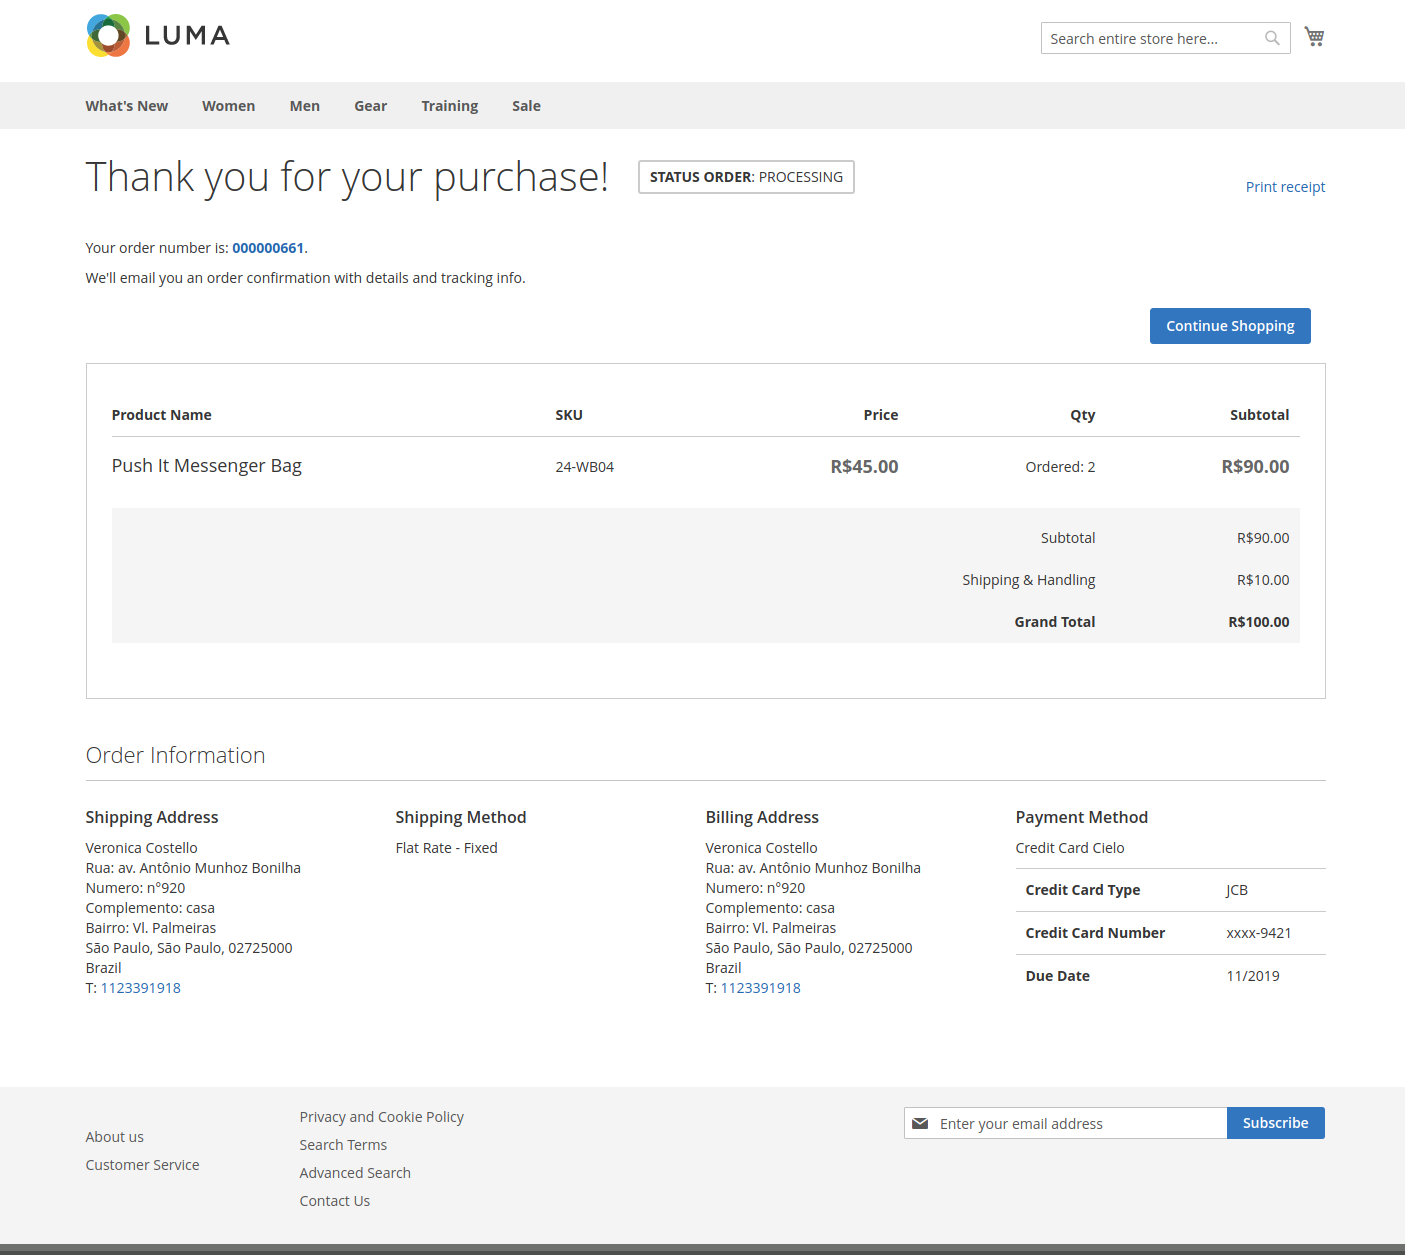The image size is (1405, 1255).
Task: Click the card number xxxx-9421
Action: pos(1259,933)
